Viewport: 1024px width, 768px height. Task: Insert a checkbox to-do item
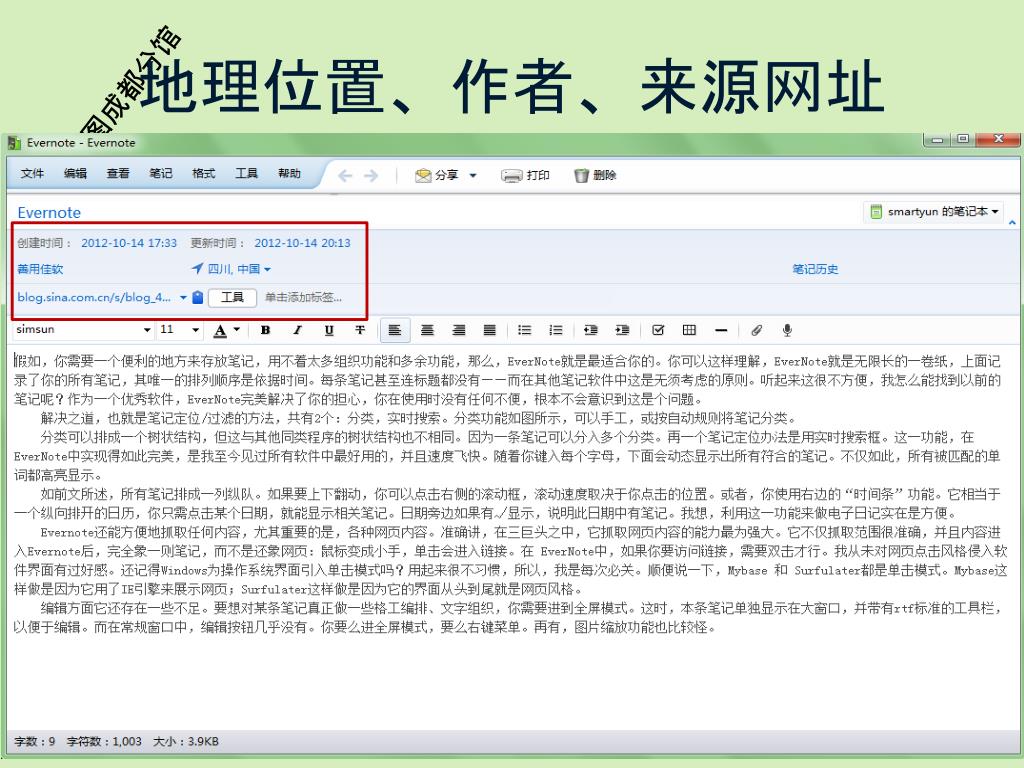click(x=658, y=330)
